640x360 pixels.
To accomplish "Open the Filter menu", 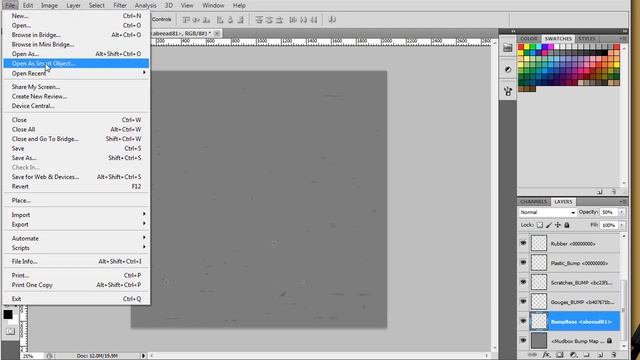I will point(120,5).
